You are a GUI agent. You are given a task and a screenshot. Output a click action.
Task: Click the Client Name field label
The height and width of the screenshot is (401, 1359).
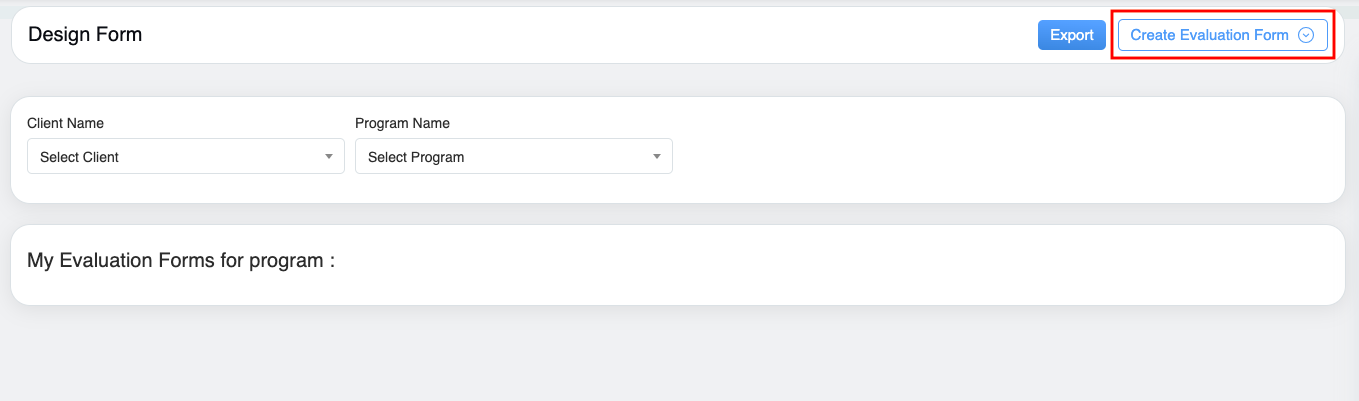(65, 123)
